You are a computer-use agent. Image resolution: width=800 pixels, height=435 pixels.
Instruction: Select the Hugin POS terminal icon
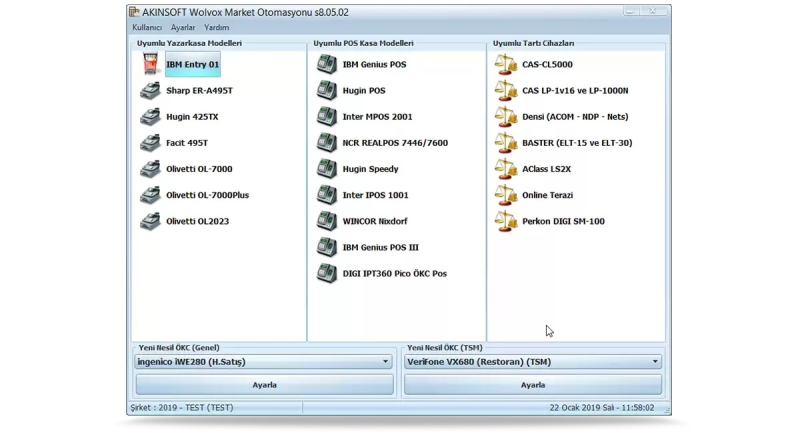coord(327,91)
